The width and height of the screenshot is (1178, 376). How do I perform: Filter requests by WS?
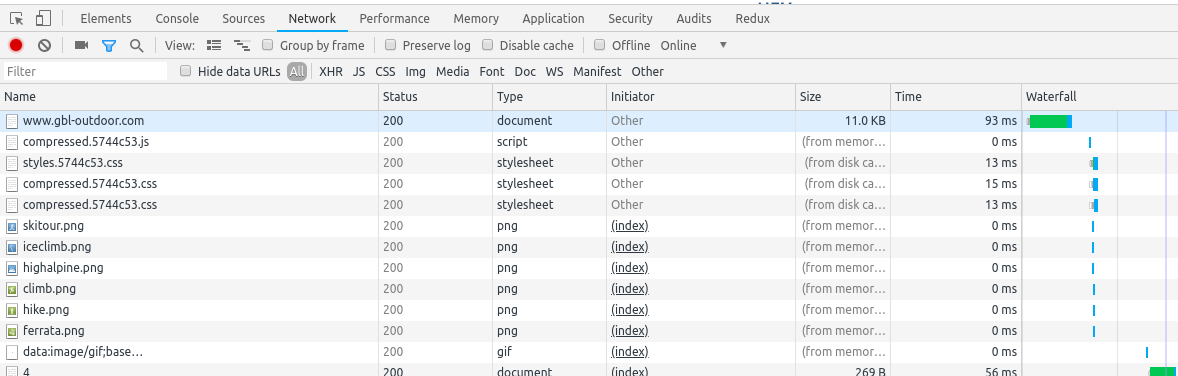coord(554,71)
